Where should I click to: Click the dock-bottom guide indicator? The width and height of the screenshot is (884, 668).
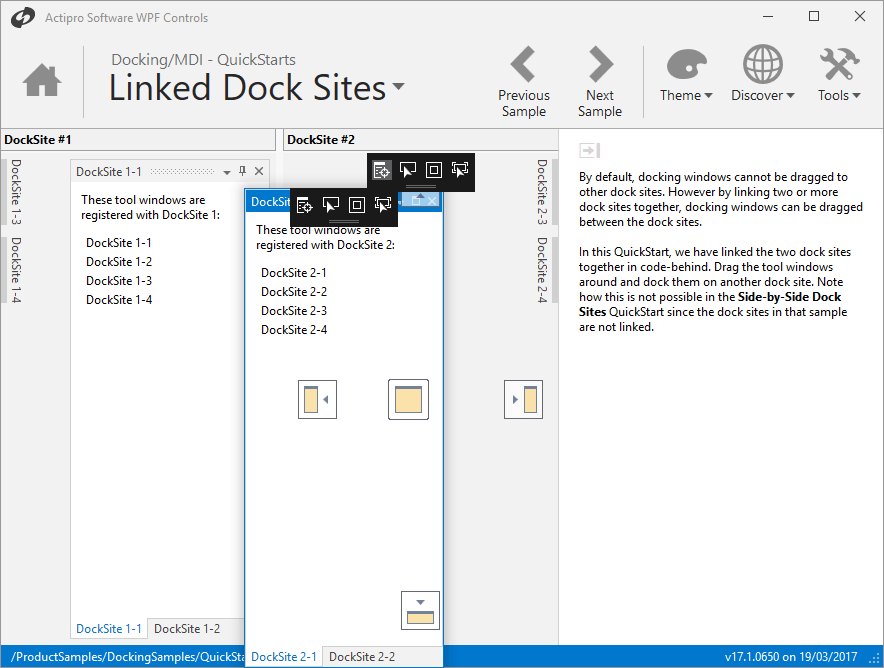pyautogui.click(x=420, y=610)
